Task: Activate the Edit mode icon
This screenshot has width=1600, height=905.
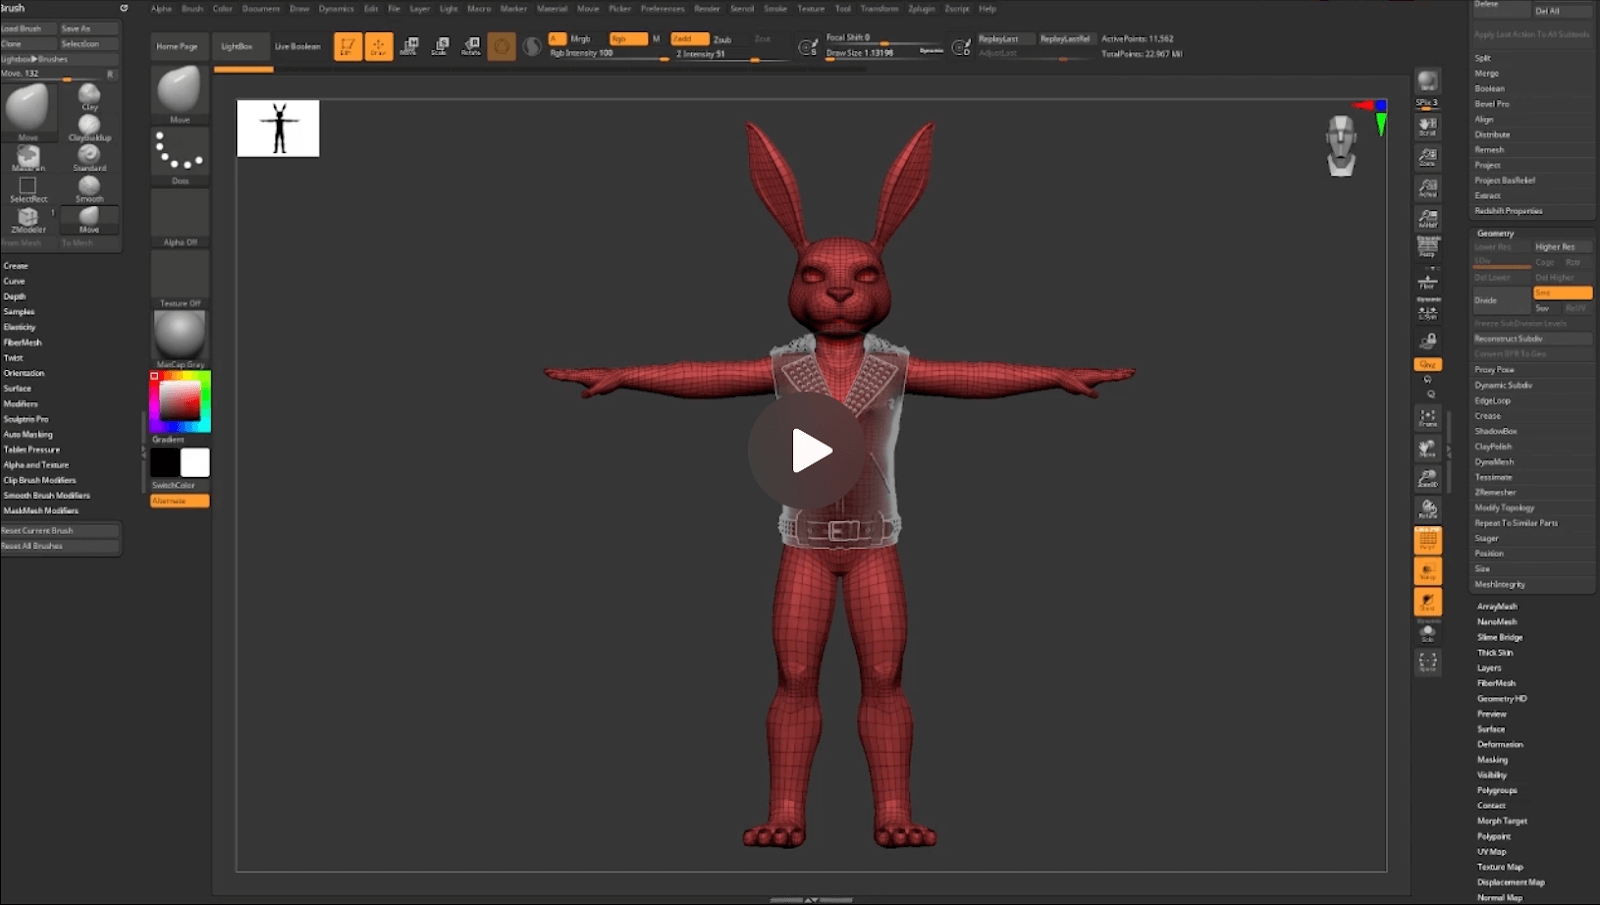Action: [347, 46]
